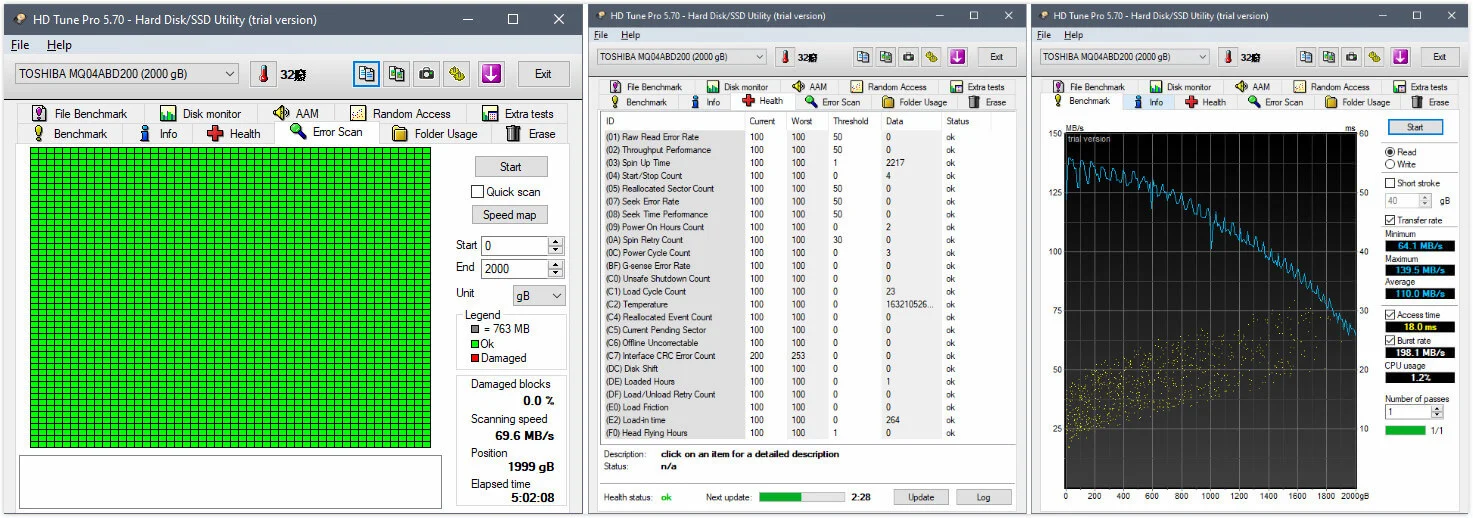Open Help menu in the left window
Screen dimensions: 1473x518
click(59, 45)
